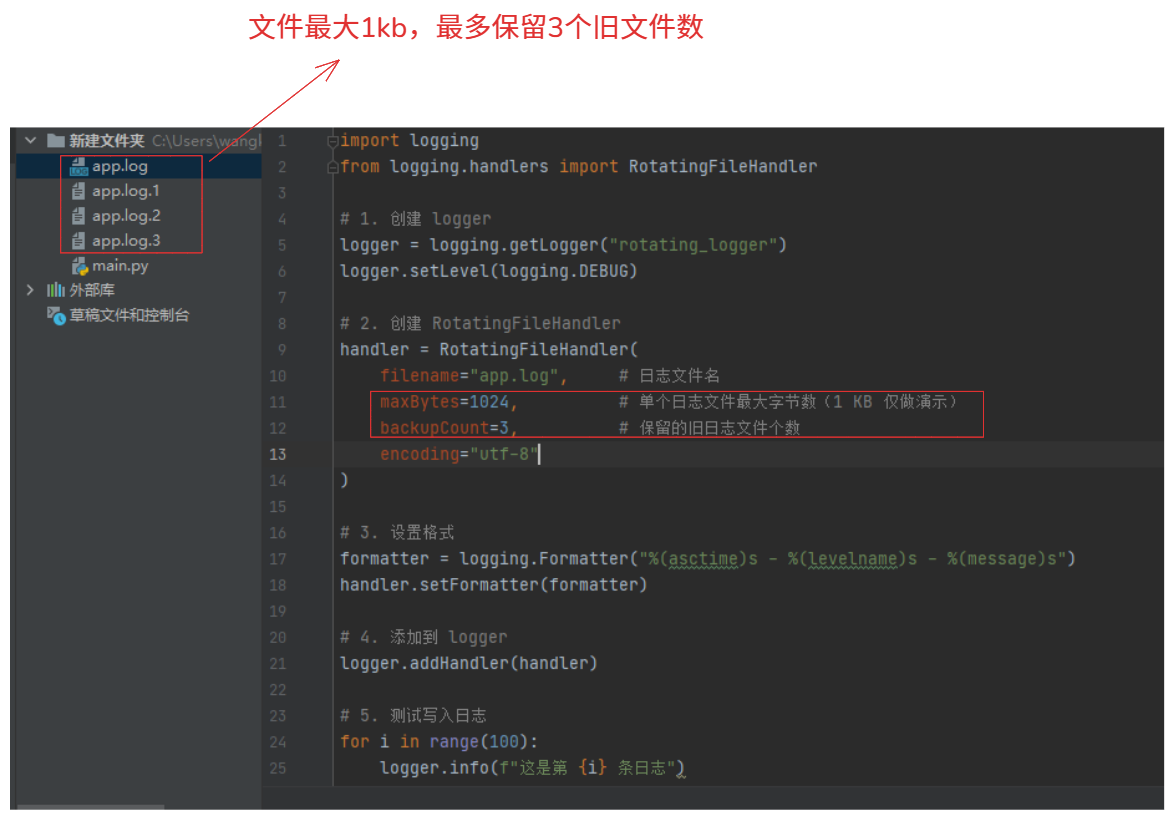The width and height of the screenshot is (1174, 819).
Task: Click the main.py Python file icon
Action: (79, 266)
